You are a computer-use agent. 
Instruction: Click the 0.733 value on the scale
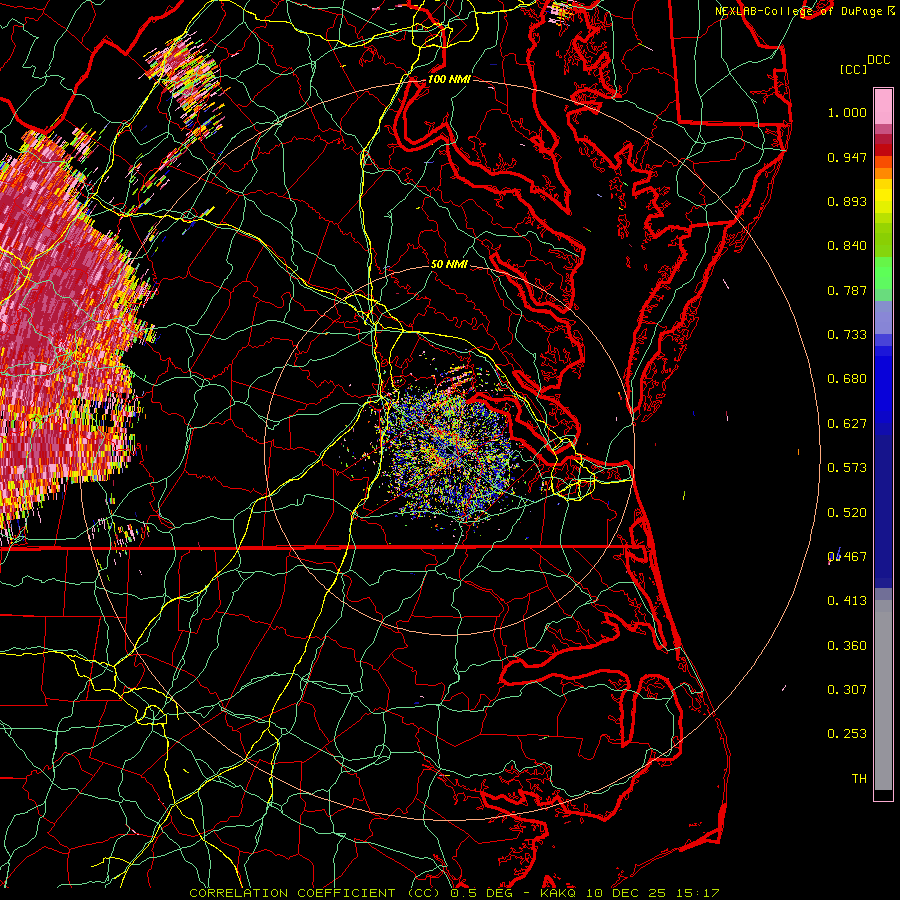[x=847, y=335]
